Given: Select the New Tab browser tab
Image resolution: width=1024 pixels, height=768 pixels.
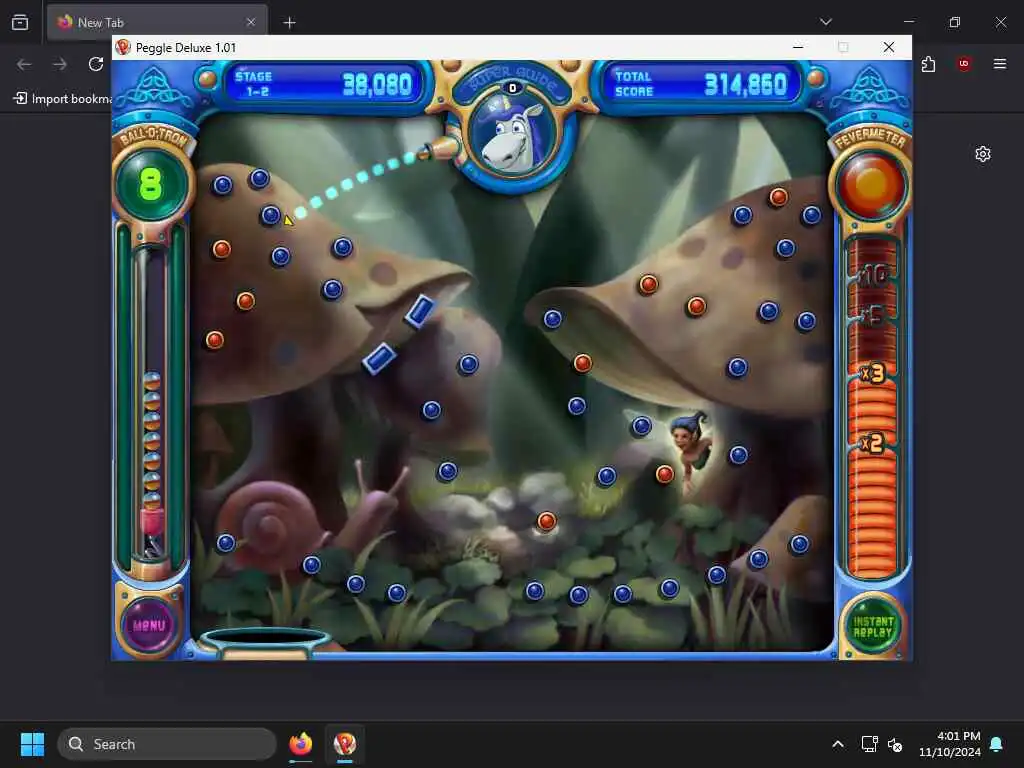Looking at the screenshot, I should click(157, 22).
